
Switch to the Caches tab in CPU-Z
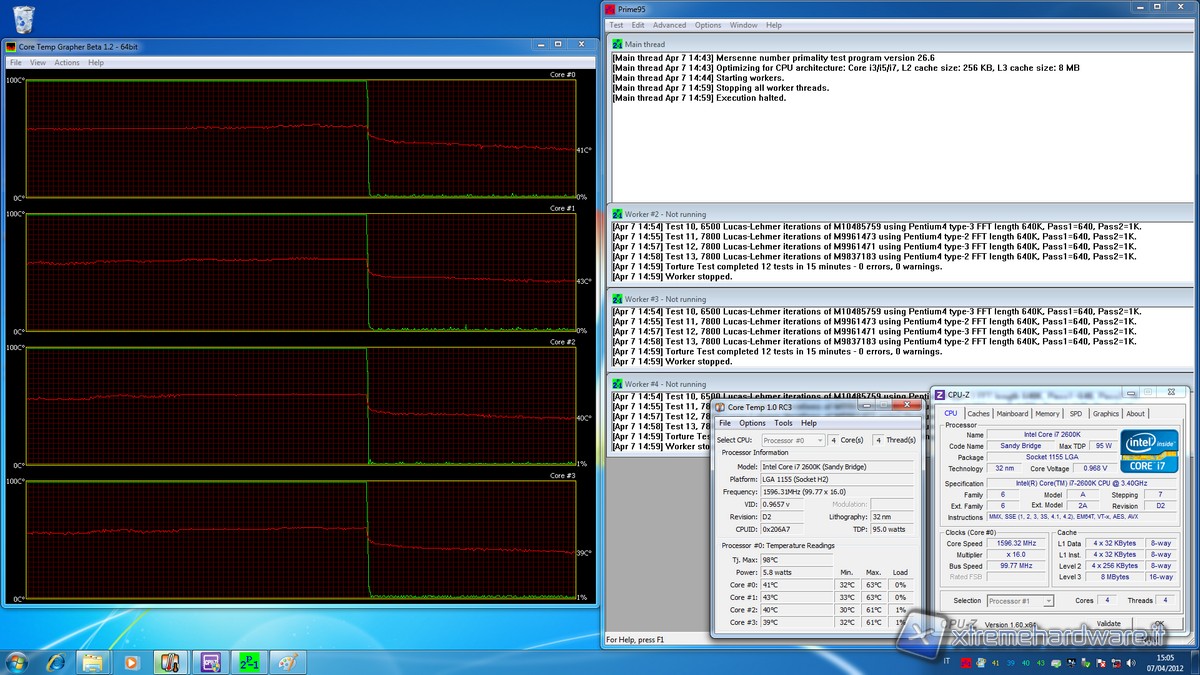coord(978,413)
